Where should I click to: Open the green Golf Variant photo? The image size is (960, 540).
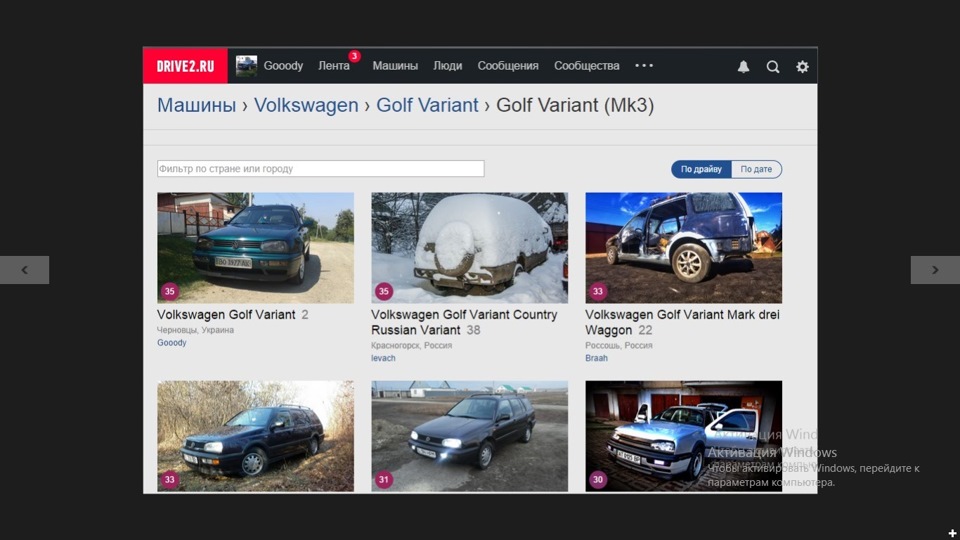[x=255, y=248]
